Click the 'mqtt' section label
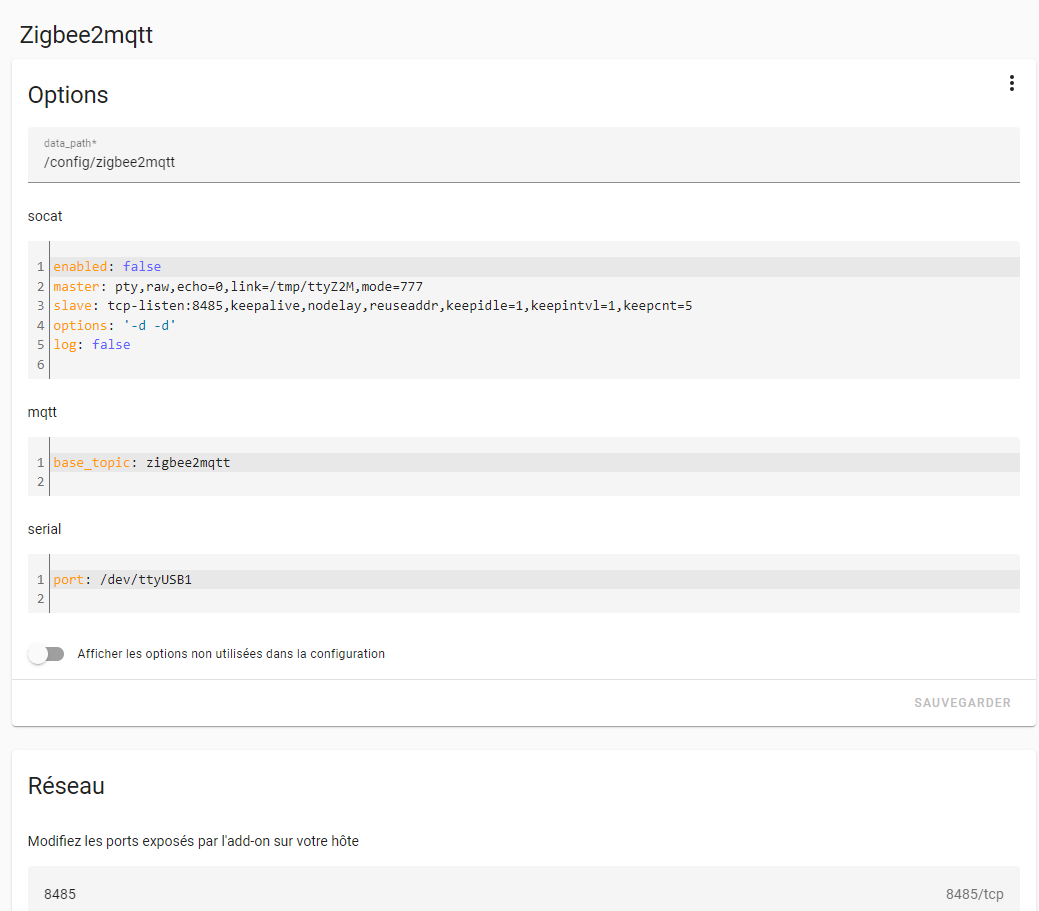1039x911 pixels. [42, 412]
